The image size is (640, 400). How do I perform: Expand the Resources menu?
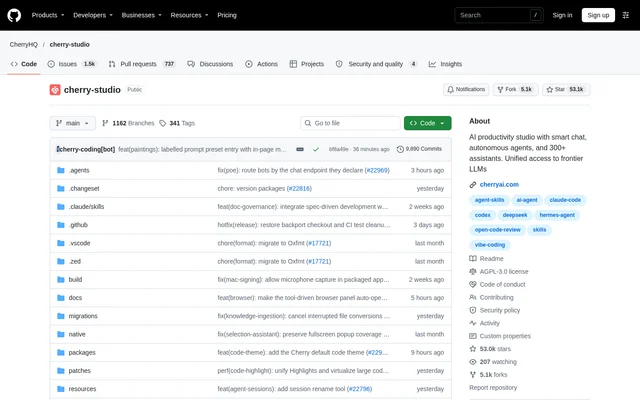(x=189, y=15)
